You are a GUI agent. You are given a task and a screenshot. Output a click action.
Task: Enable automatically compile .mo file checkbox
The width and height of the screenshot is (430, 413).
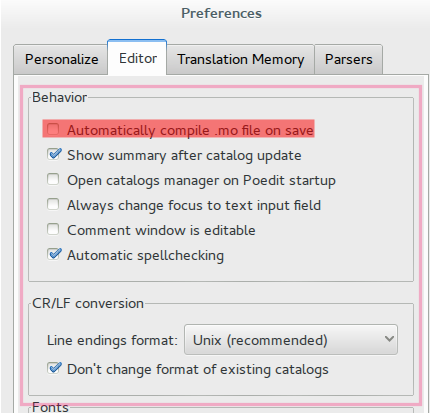[x=53, y=129]
